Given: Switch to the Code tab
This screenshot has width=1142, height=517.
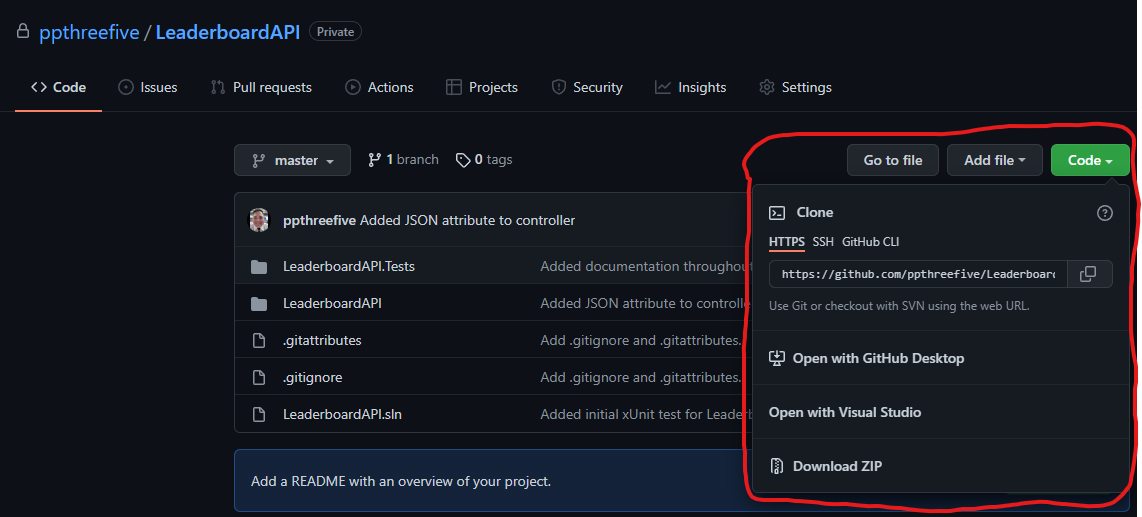Looking at the screenshot, I should click(58, 87).
